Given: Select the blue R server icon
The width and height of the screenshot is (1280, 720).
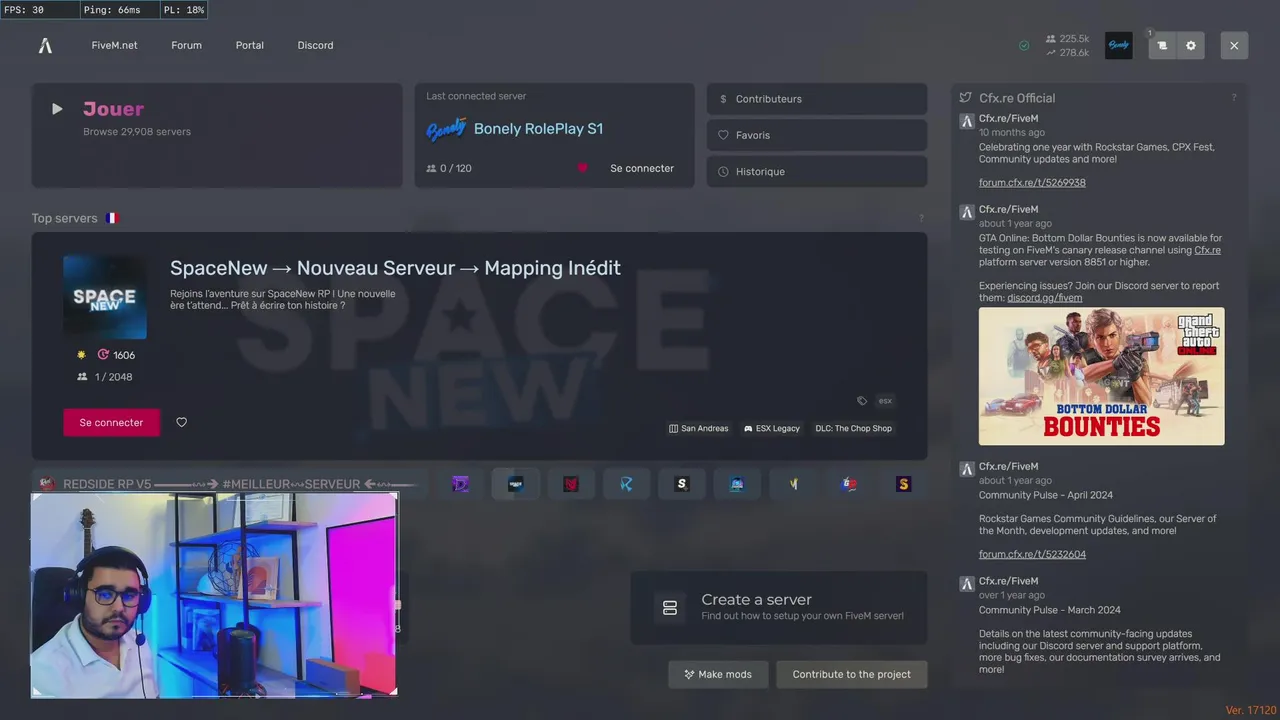Looking at the screenshot, I should [x=626, y=484].
